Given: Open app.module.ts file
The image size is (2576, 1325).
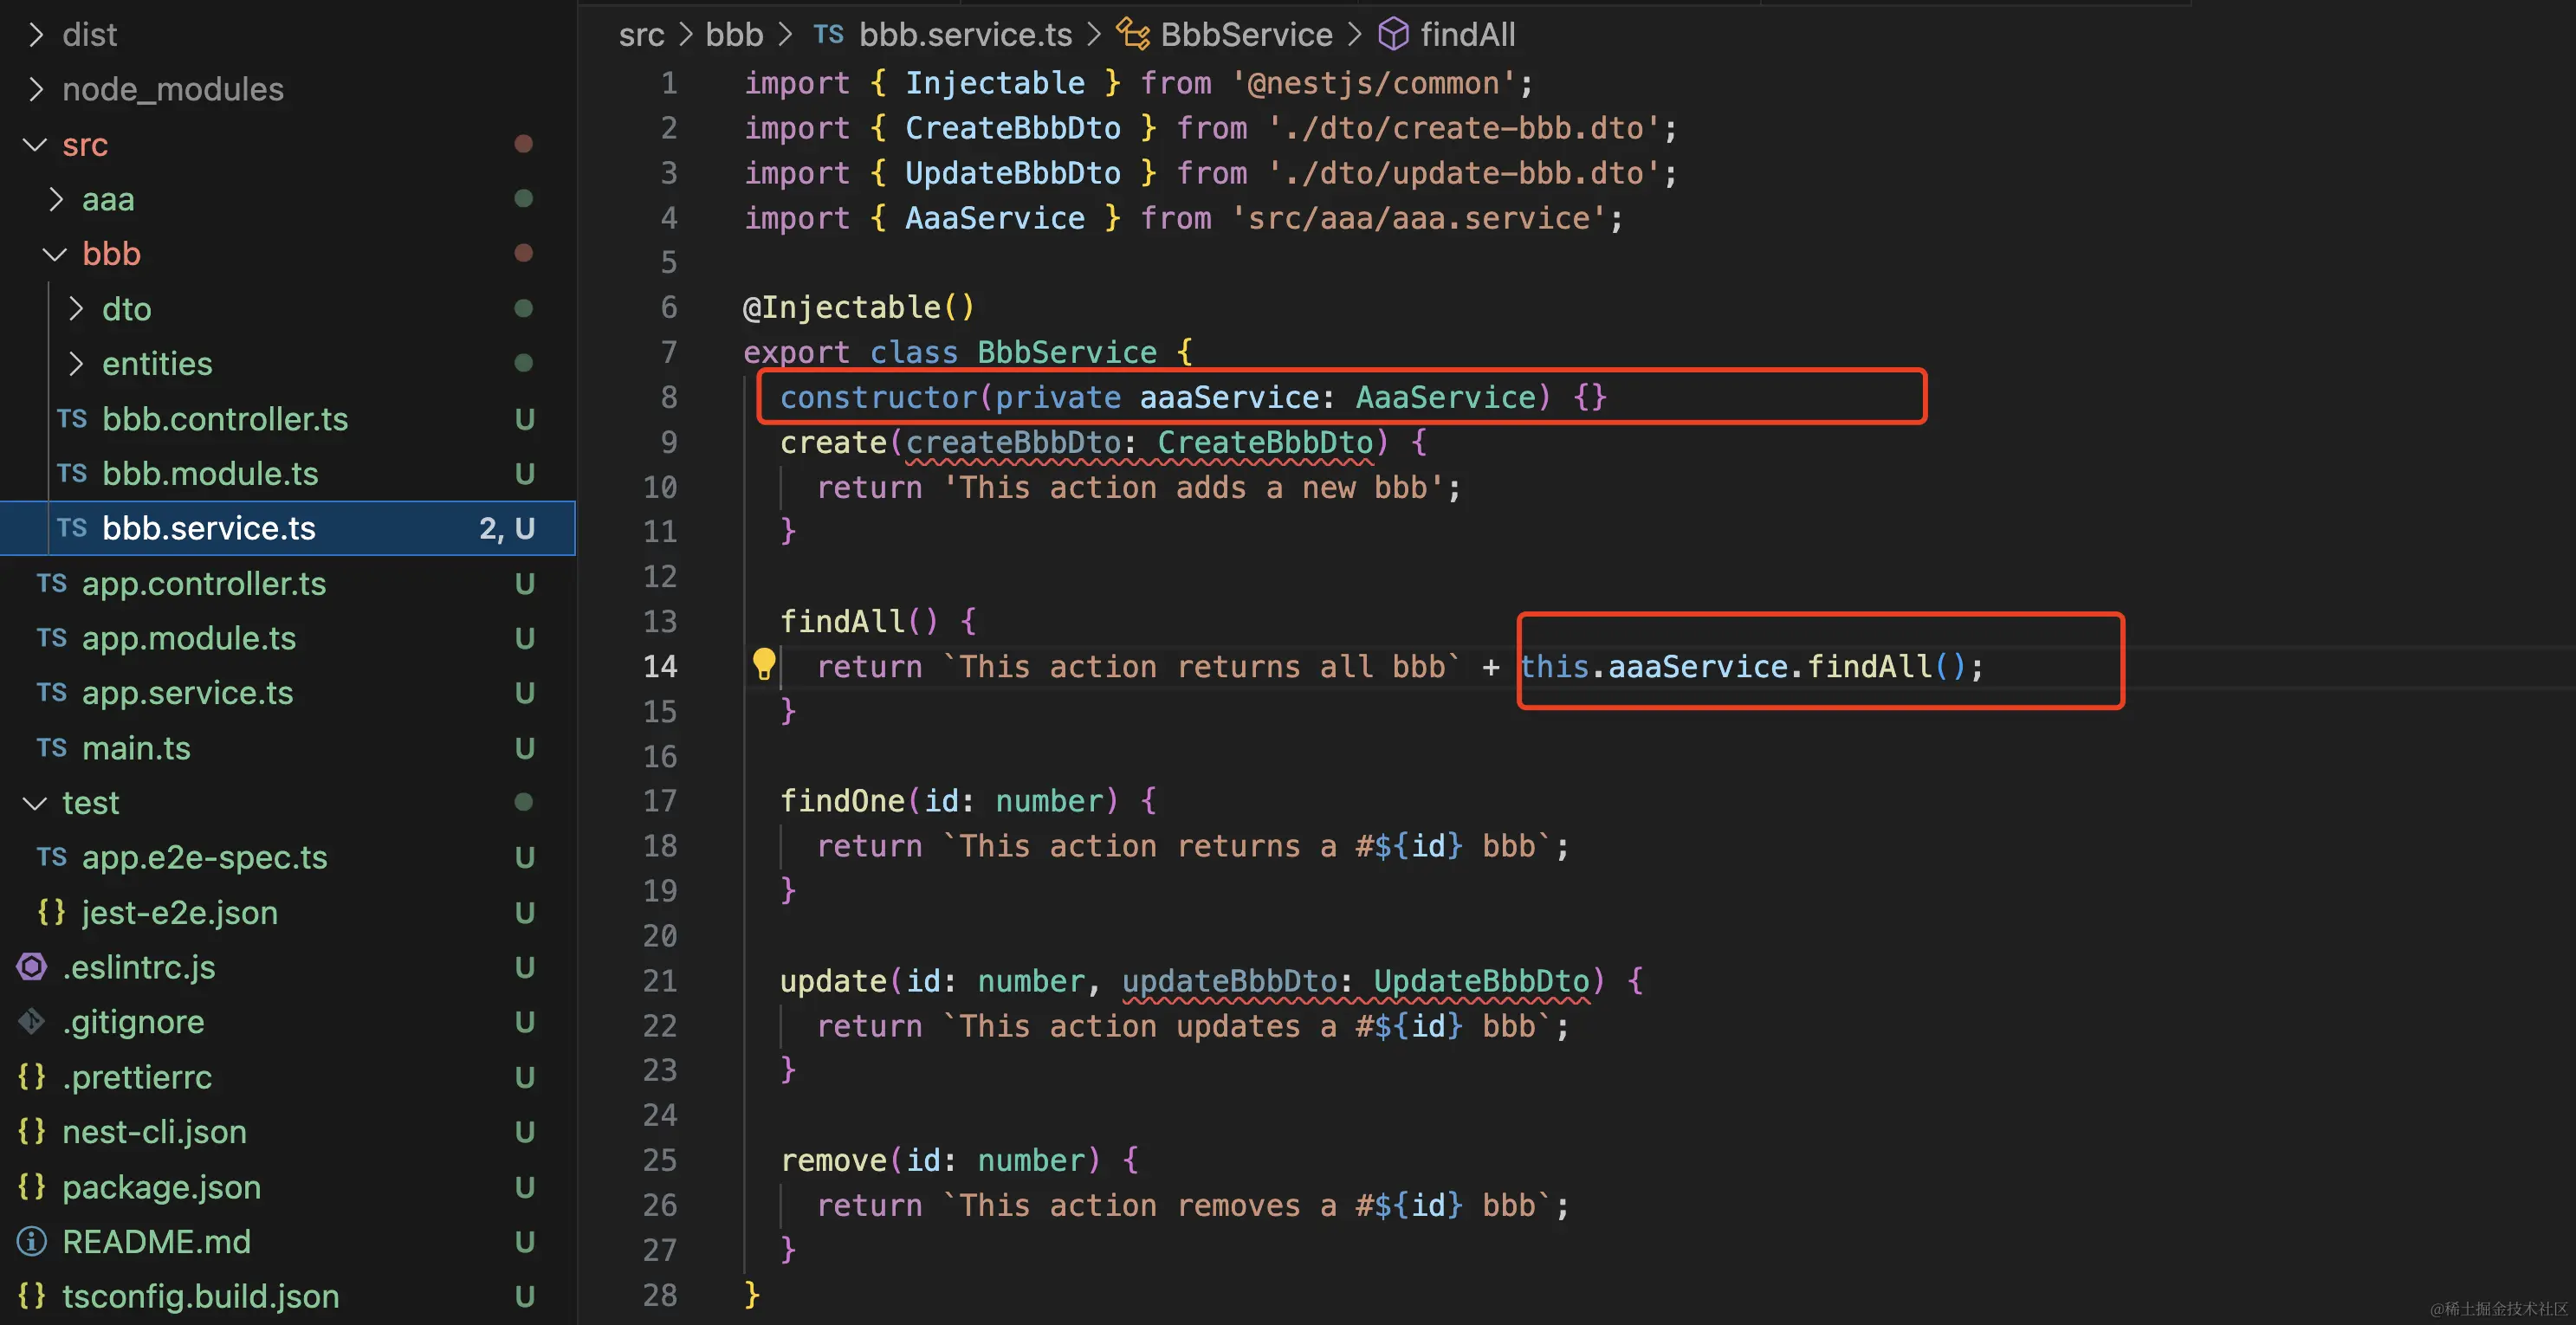Looking at the screenshot, I should [x=188, y=638].
